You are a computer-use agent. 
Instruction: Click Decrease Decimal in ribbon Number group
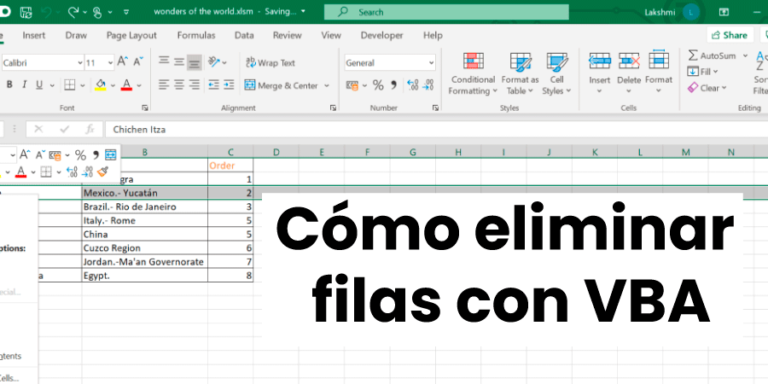click(x=428, y=86)
